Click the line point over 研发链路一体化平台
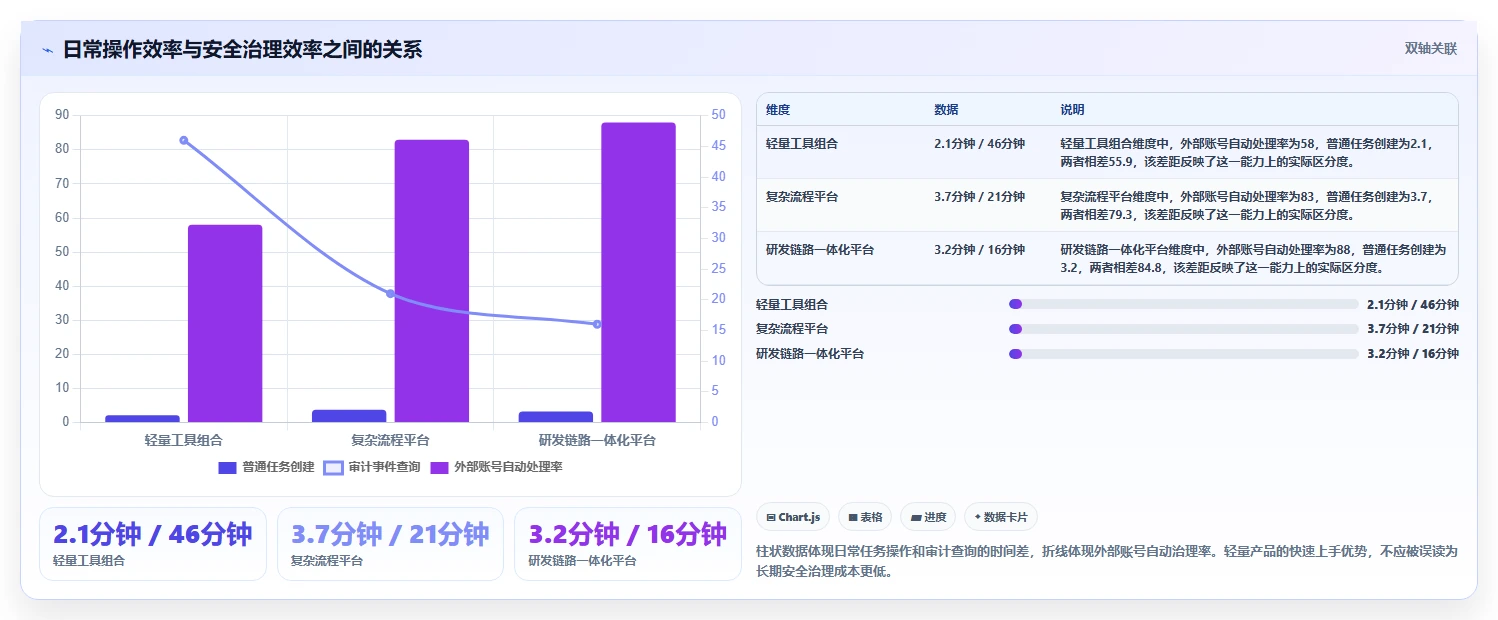Screen dimensions: 1498x620 597,324
